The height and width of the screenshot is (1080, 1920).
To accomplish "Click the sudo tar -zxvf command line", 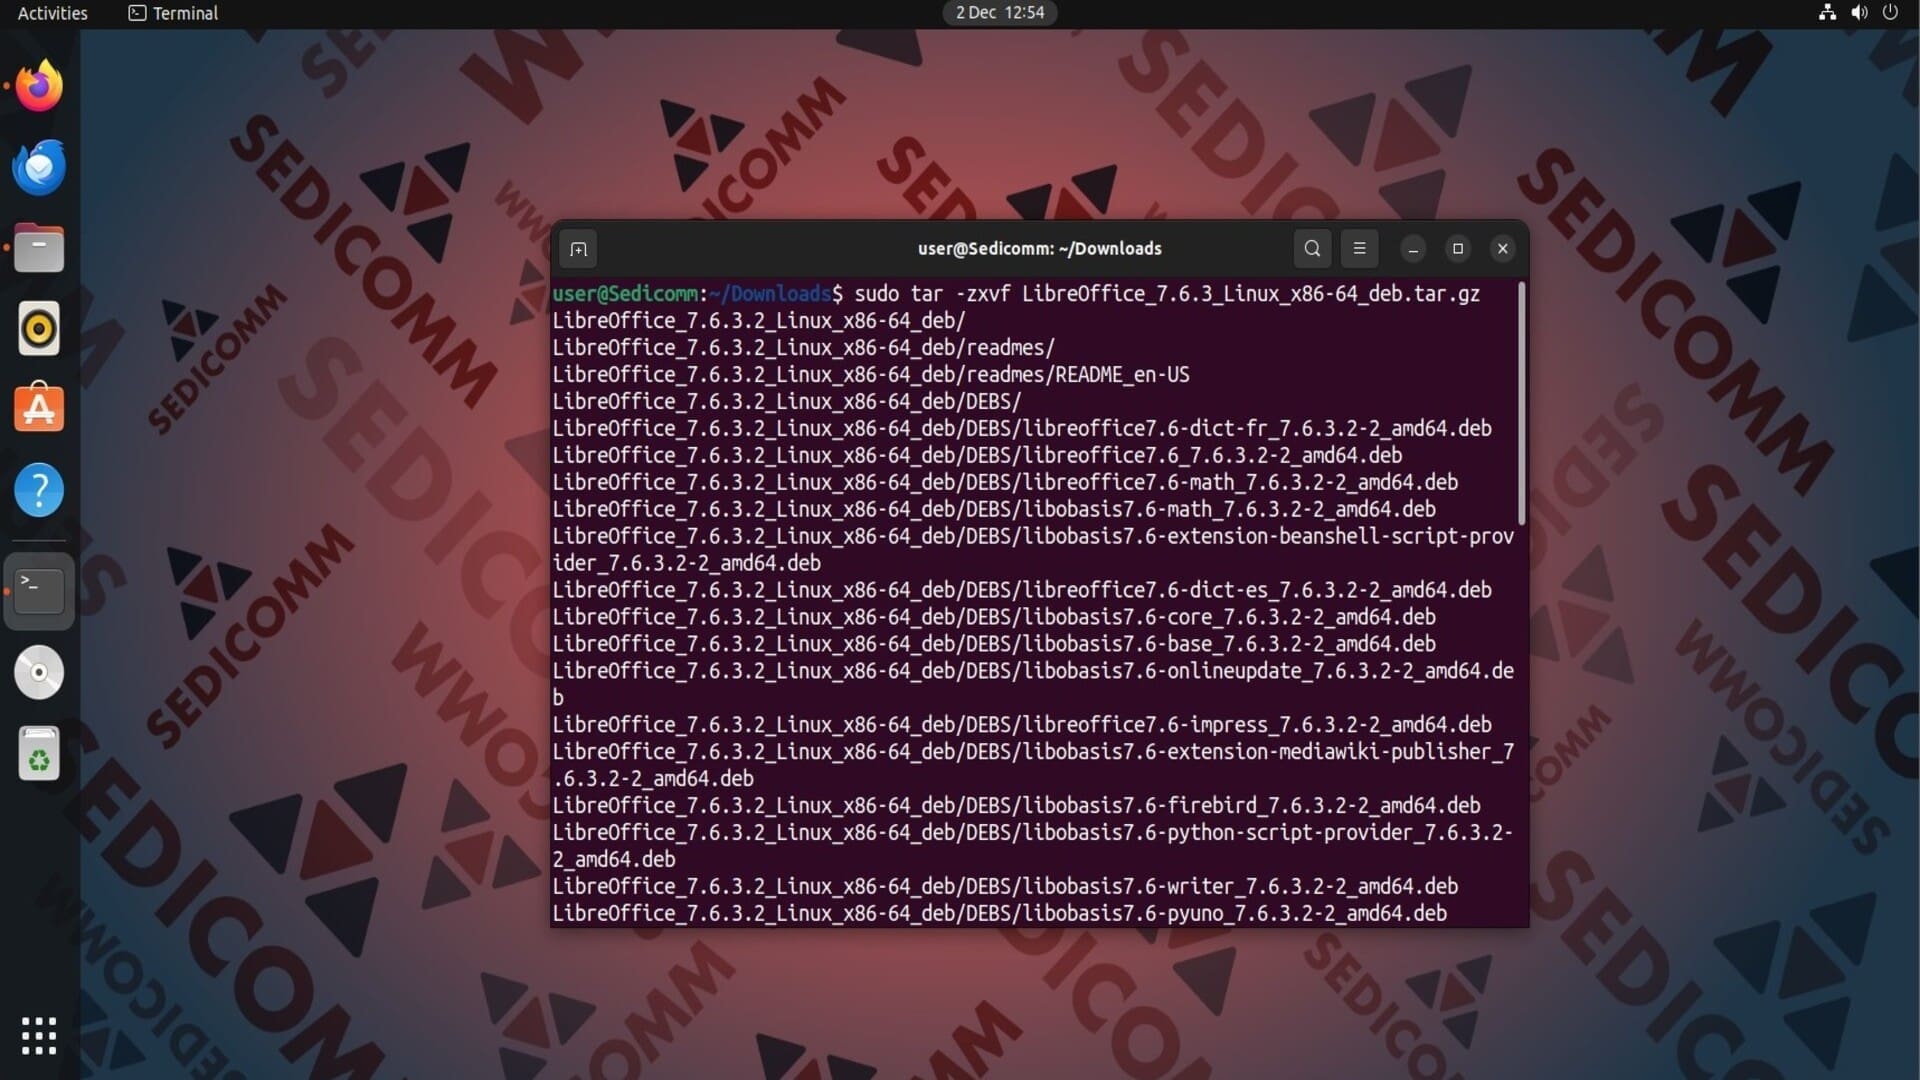I will [x=1167, y=294].
